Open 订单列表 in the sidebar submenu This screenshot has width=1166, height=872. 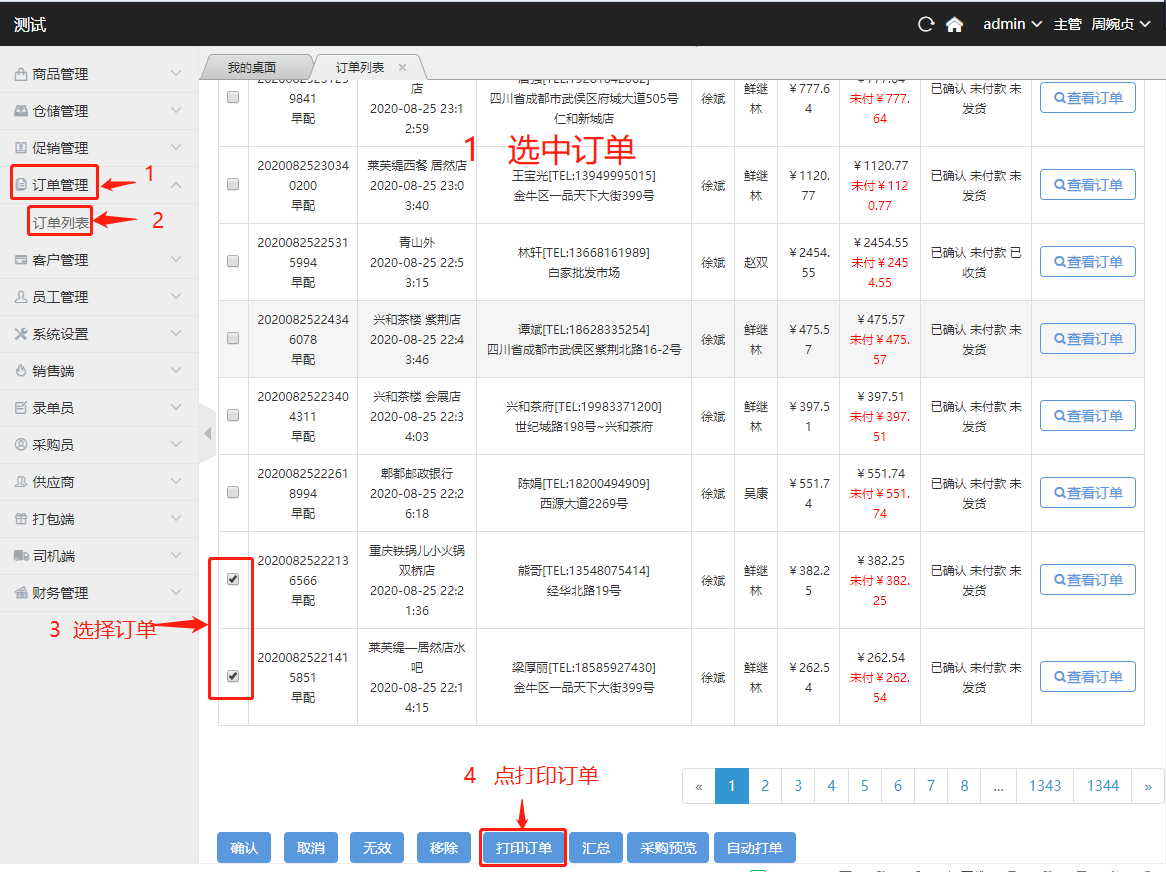[x=60, y=222]
